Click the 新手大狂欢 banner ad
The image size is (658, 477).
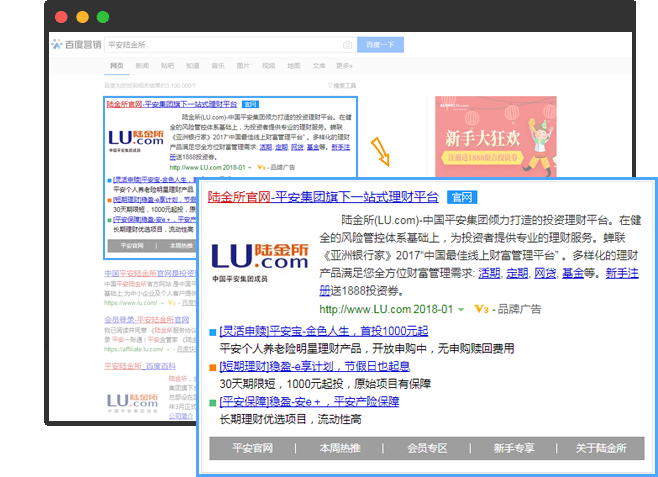(x=496, y=137)
